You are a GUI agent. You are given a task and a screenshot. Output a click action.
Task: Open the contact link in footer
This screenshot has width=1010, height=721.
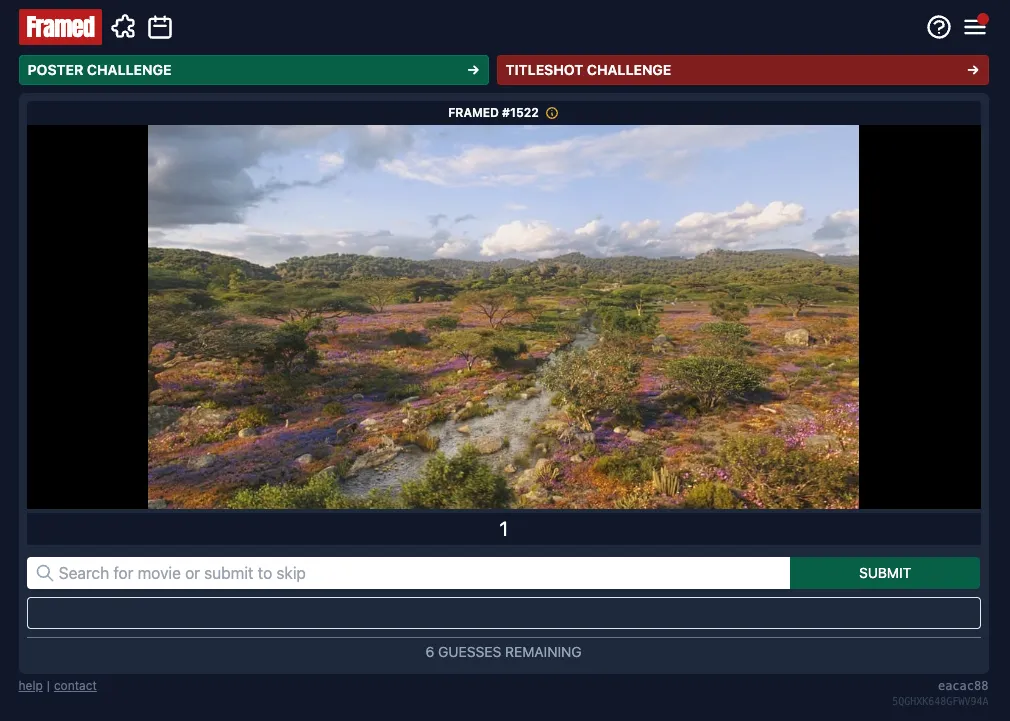[x=75, y=686]
